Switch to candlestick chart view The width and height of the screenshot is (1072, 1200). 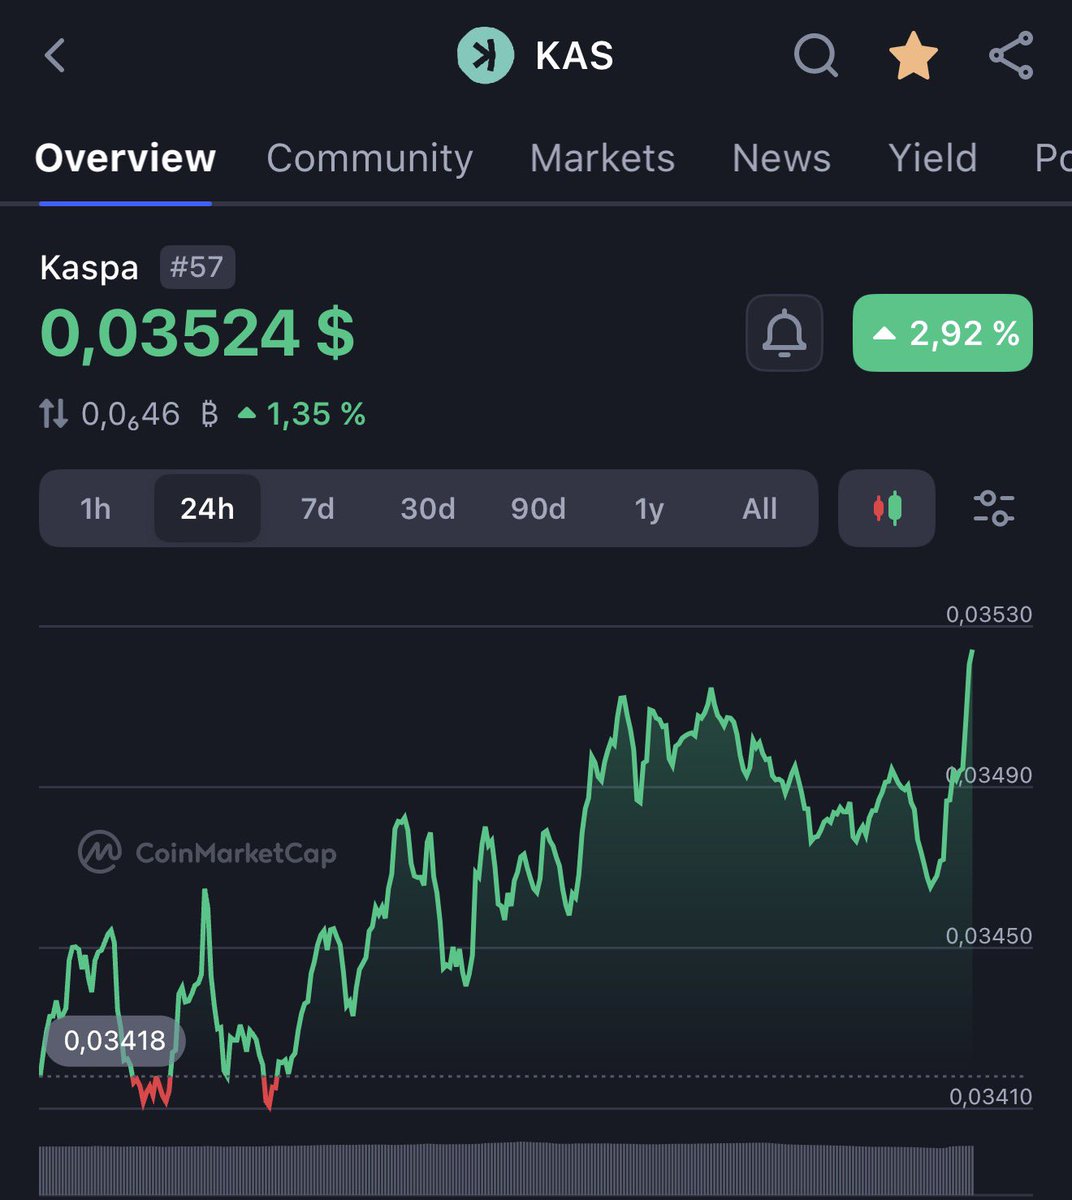point(887,508)
